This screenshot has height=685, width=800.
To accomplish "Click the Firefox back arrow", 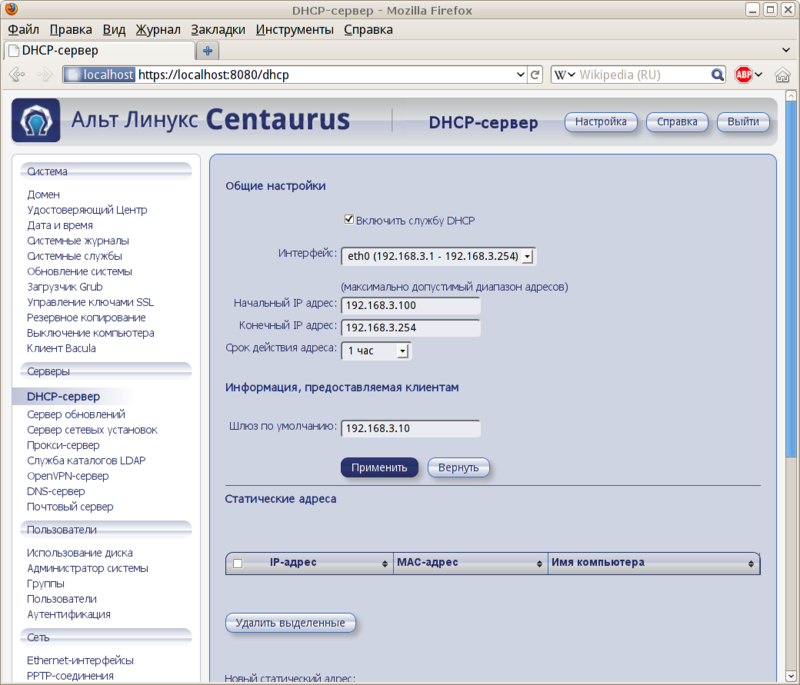I will click(x=17, y=75).
